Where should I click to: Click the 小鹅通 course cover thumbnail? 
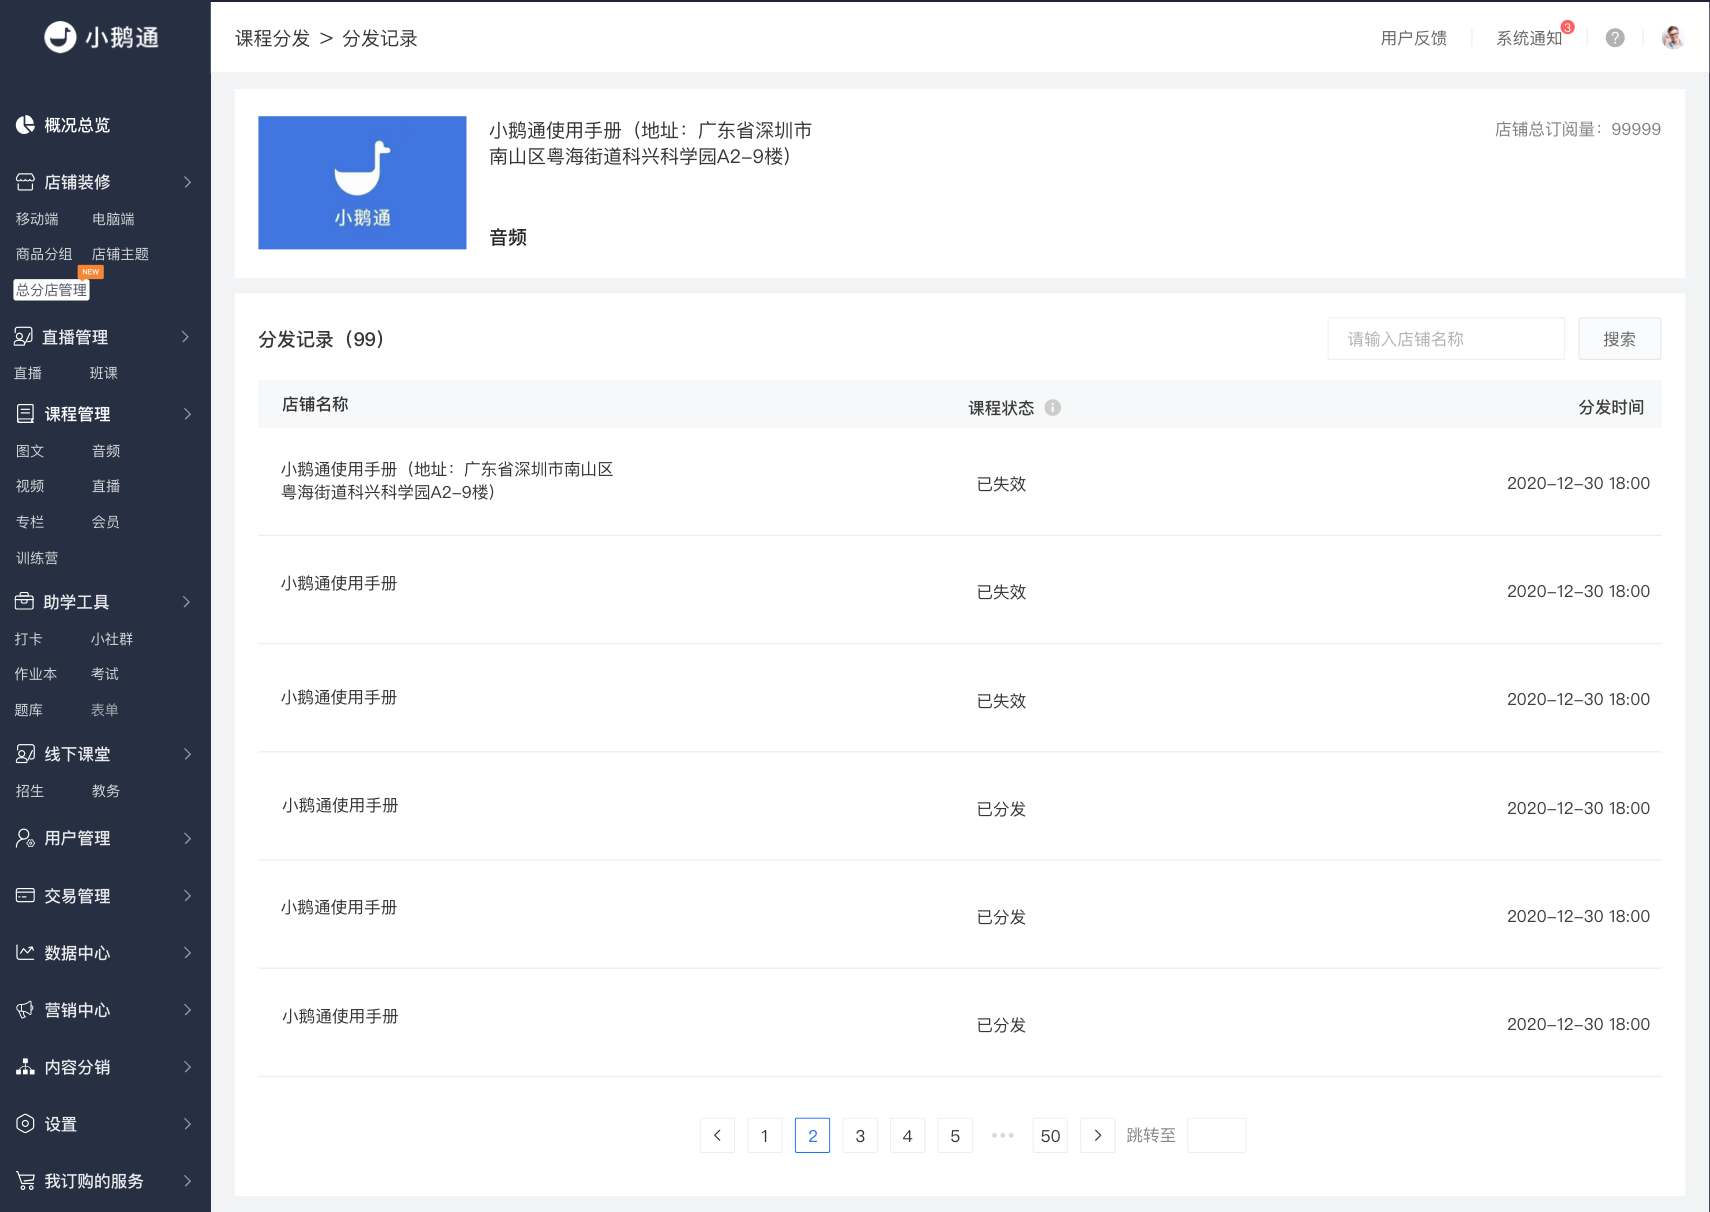(362, 183)
